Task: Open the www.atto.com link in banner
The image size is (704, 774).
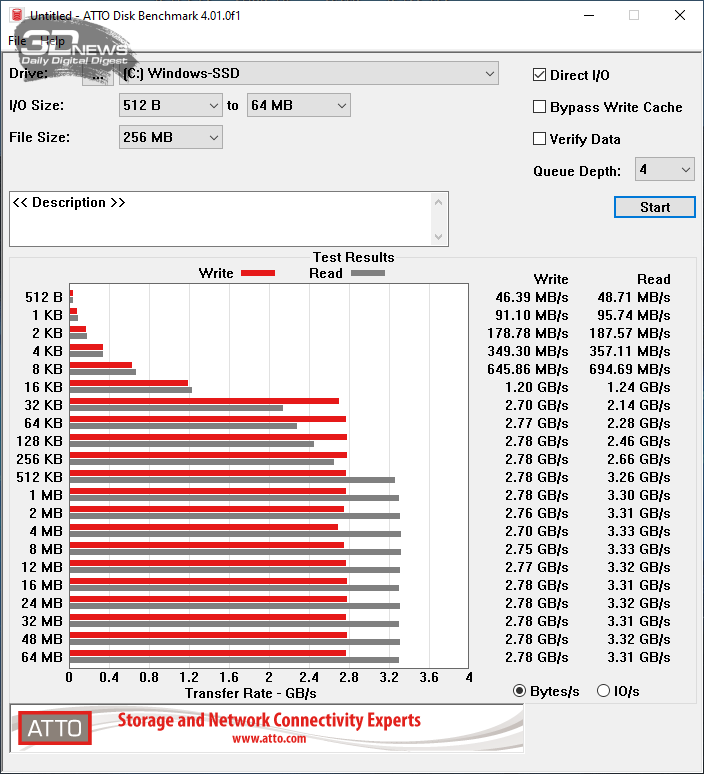Action: [x=269, y=738]
